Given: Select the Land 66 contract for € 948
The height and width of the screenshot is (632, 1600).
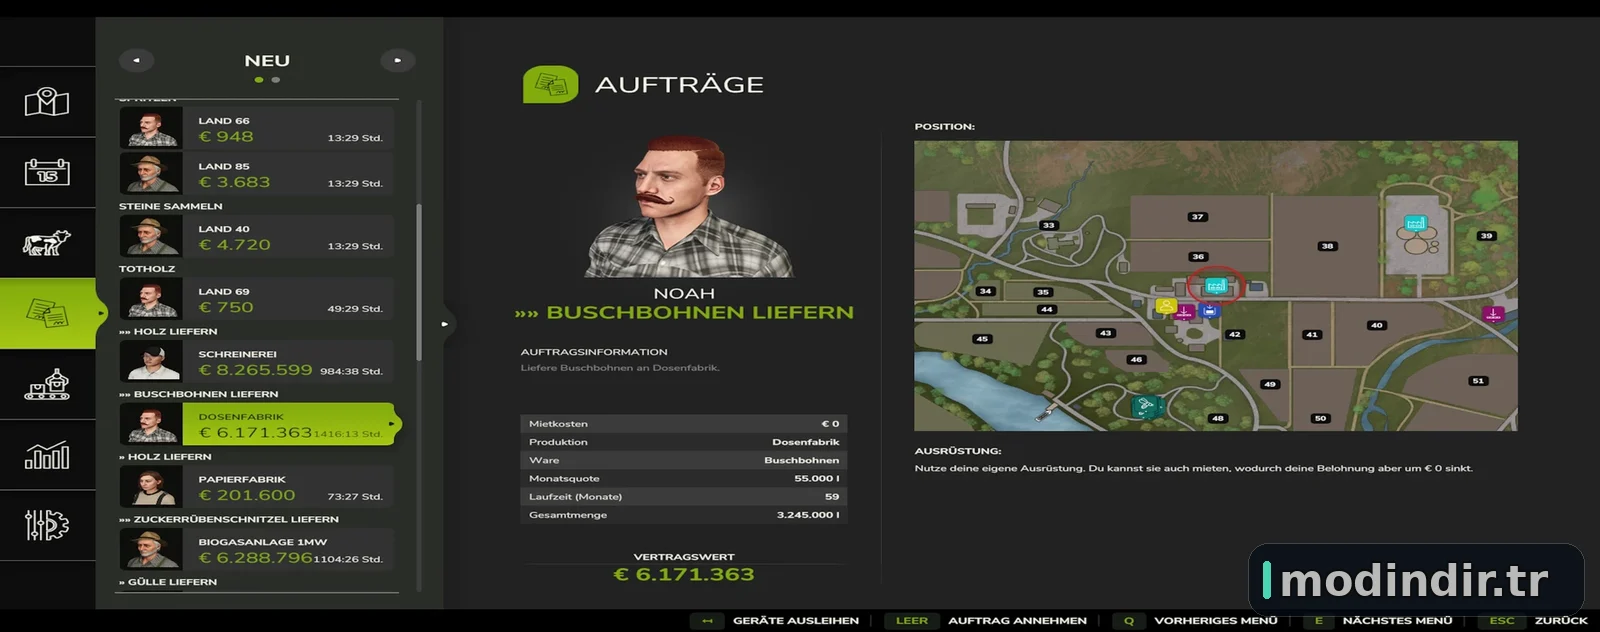Looking at the screenshot, I should 256,129.
